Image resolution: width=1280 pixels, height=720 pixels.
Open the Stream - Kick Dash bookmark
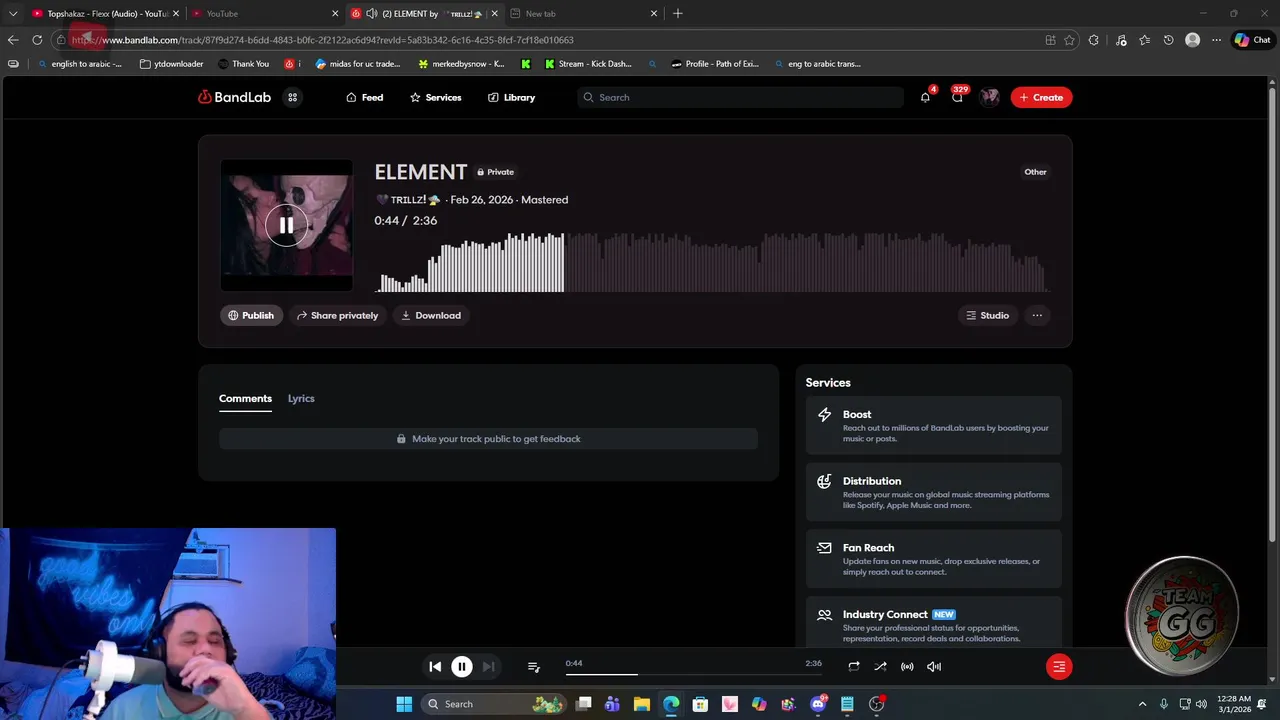589,64
